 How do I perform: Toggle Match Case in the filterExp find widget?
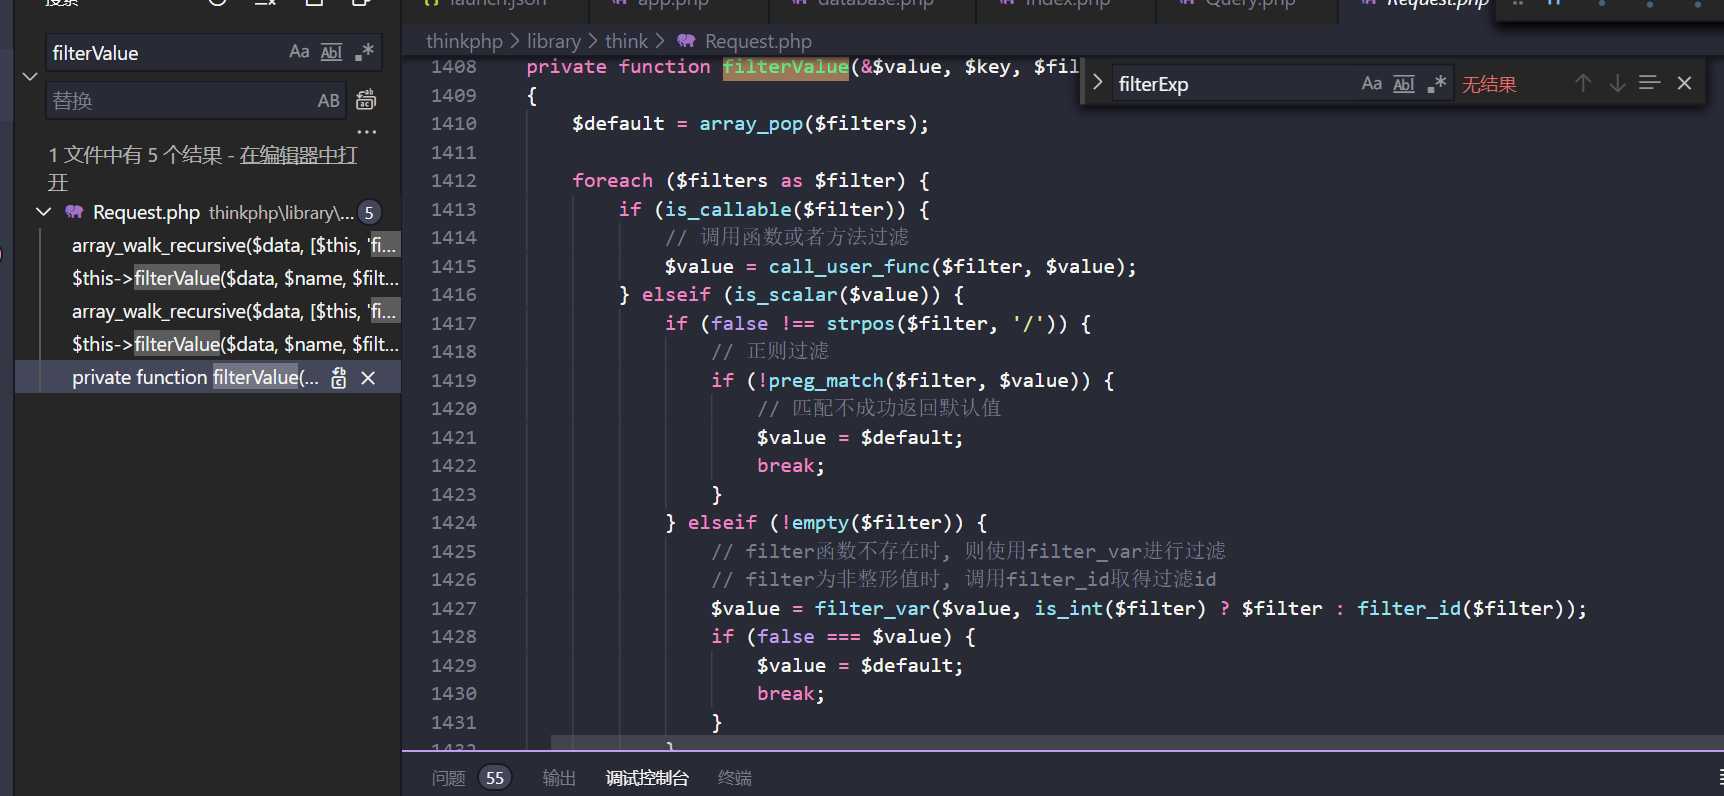pos(1372,83)
